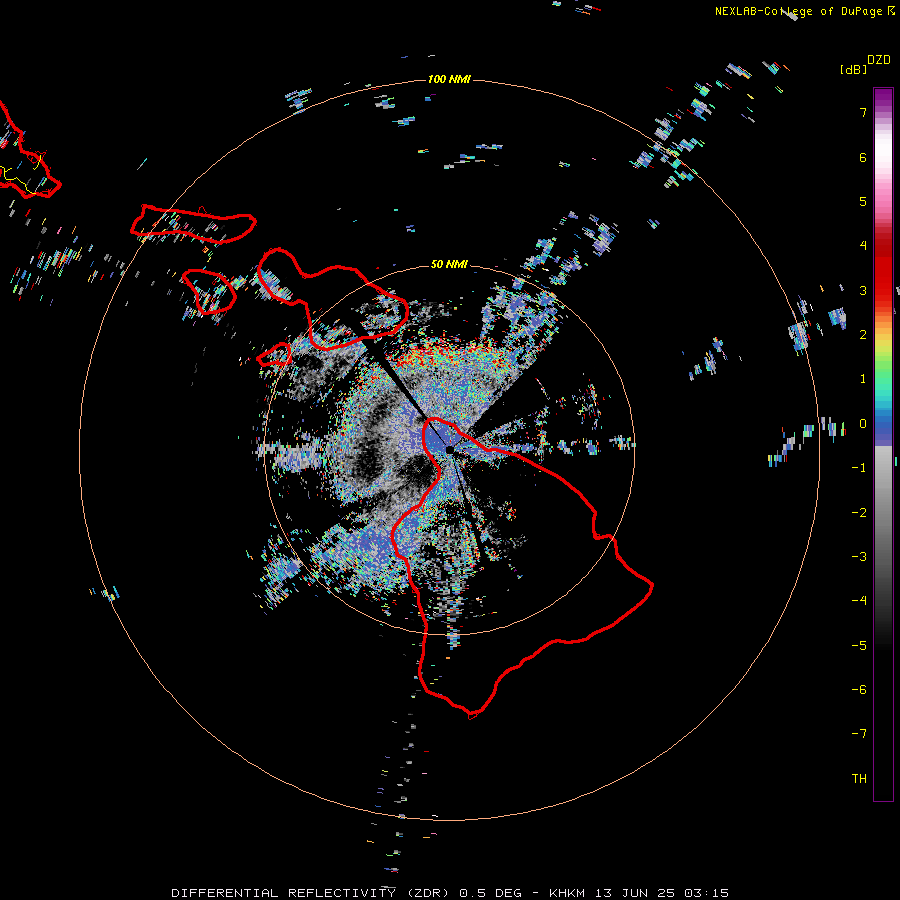
Task: Click the KHKM 13 JUN 25 03:15 timestamp
Action: (639, 893)
